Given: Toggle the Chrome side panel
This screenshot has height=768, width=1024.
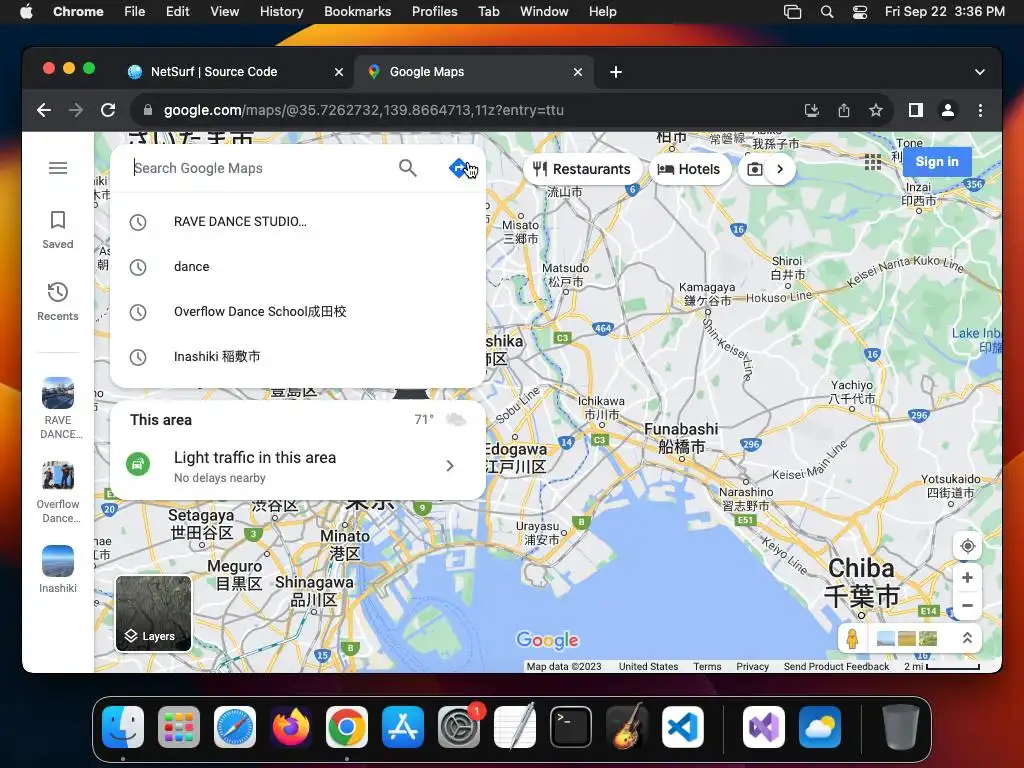Looking at the screenshot, I should (916, 110).
